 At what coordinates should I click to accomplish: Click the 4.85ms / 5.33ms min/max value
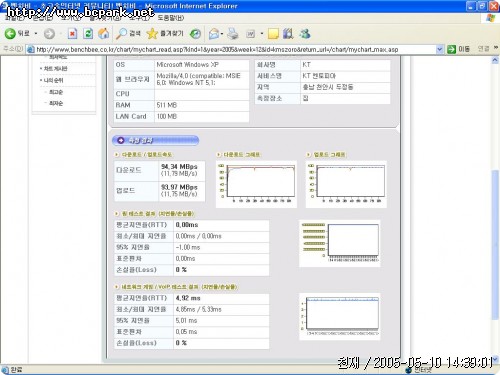[198, 310]
